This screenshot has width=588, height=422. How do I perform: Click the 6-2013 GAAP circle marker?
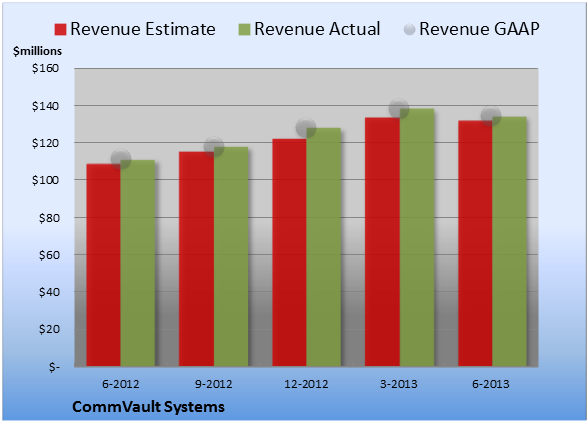coord(491,116)
